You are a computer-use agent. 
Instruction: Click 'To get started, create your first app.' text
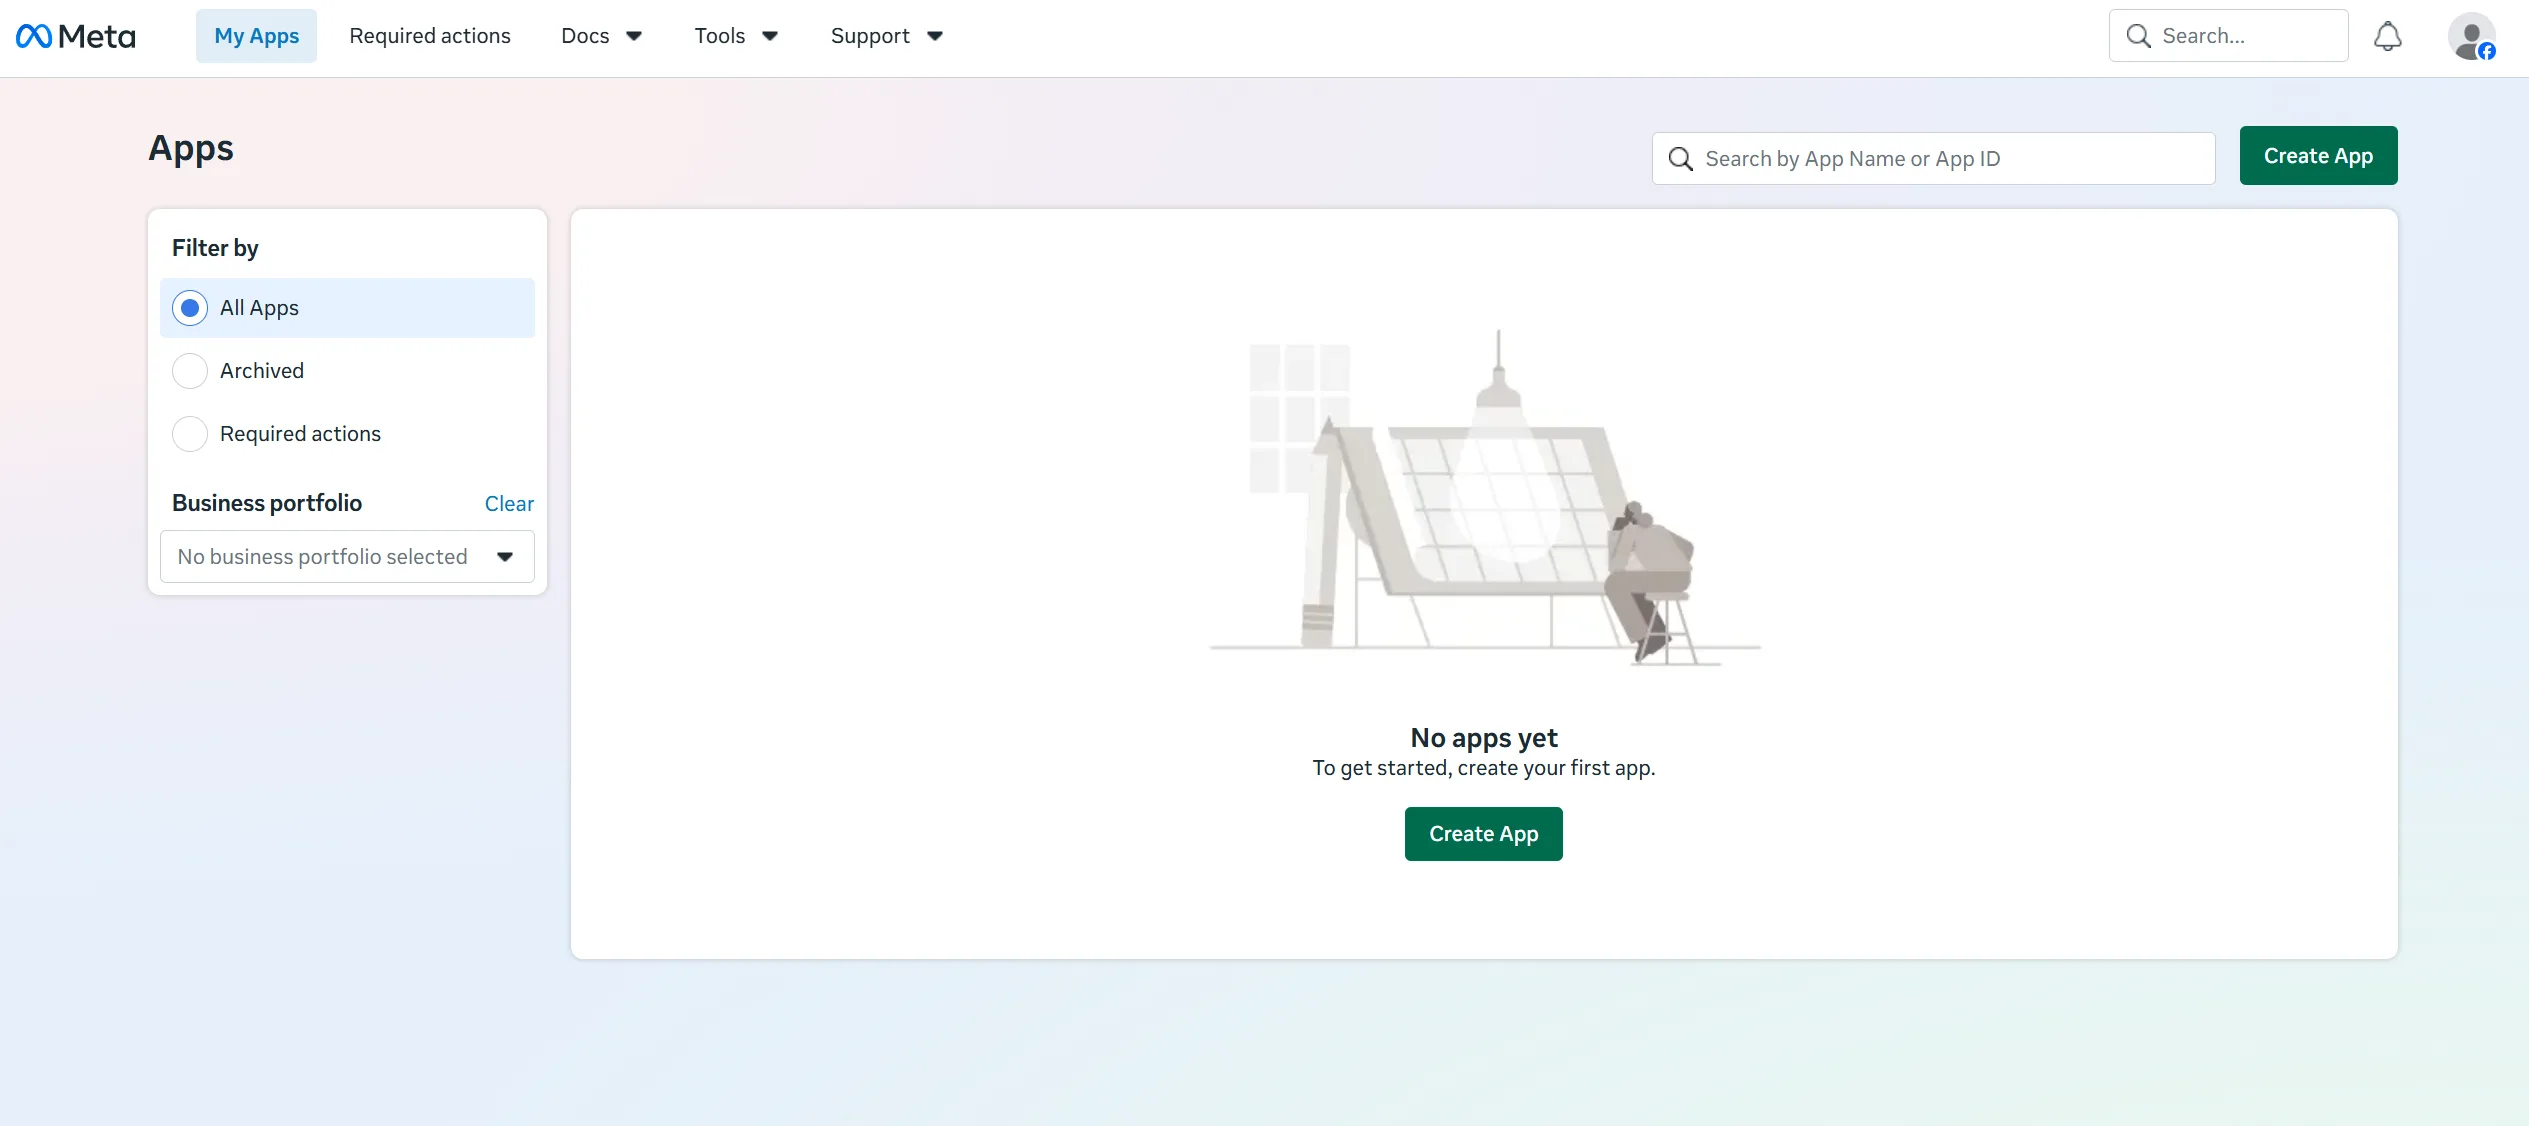(x=1483, y=768)
